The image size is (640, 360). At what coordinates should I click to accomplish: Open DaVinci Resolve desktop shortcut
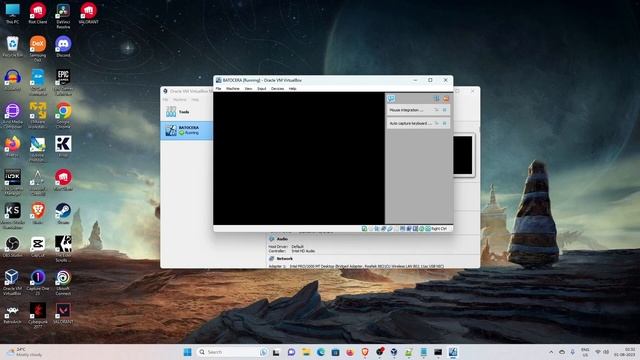pos(63,16)
